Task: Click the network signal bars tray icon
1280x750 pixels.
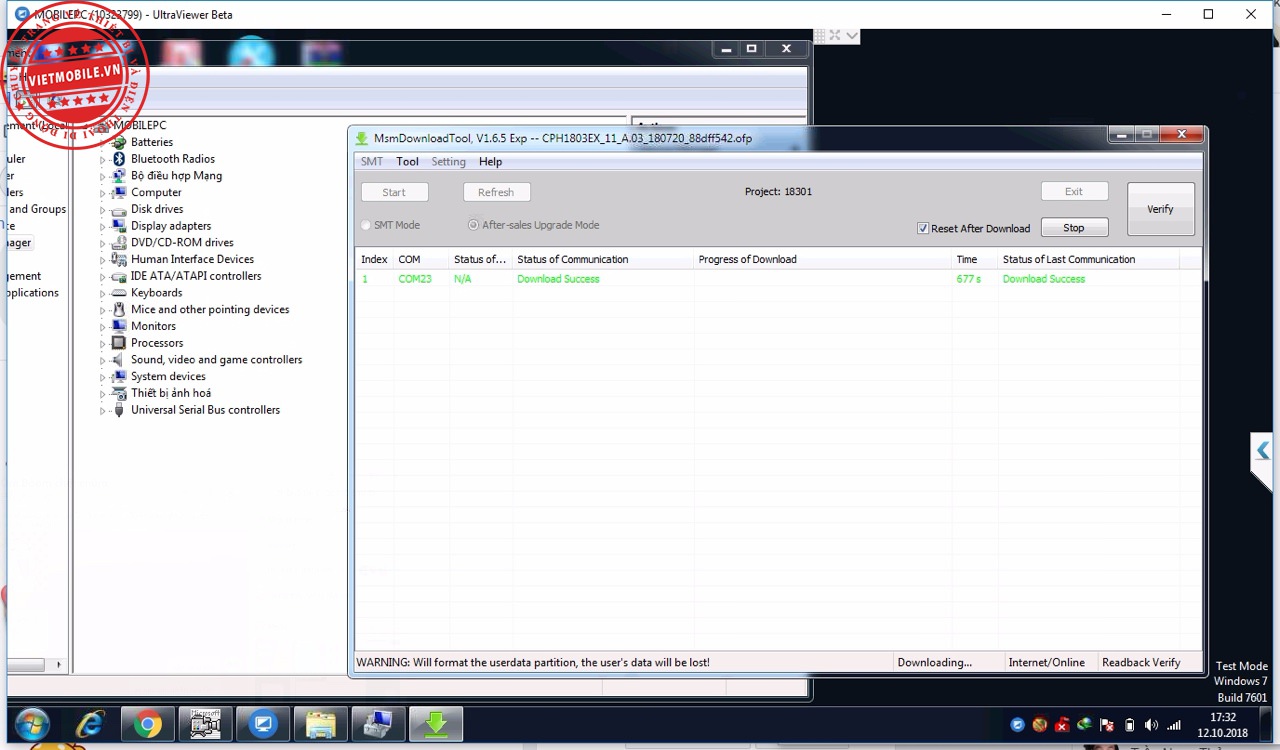Action: point(1174,725)
